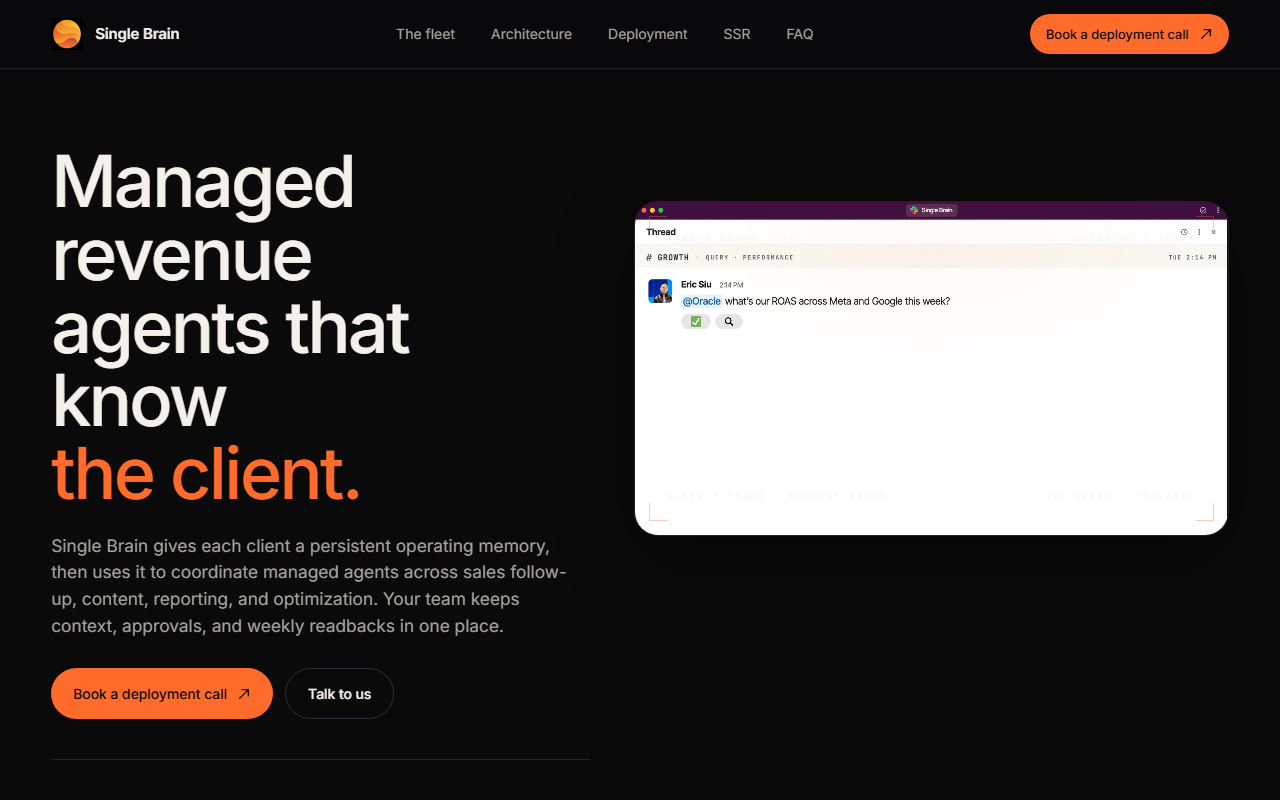Click the magnifying glass reaction pill
The height and width of the screenshot is (800, 1280).
[729, 322]
